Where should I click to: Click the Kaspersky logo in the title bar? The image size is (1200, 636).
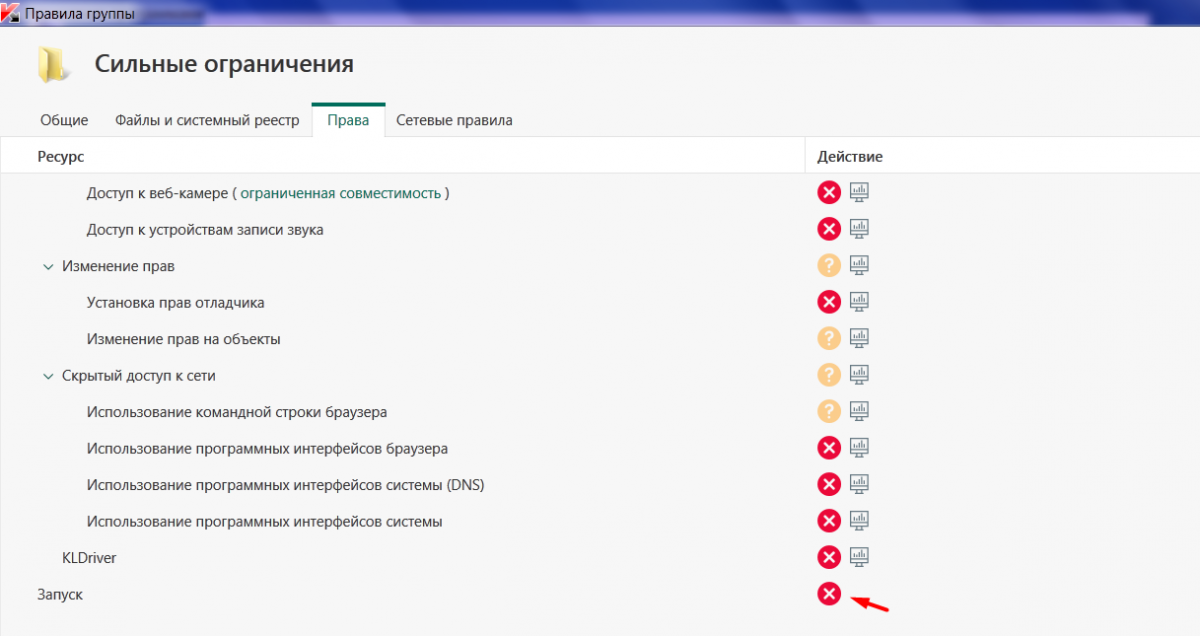click(x=10, y=13)
